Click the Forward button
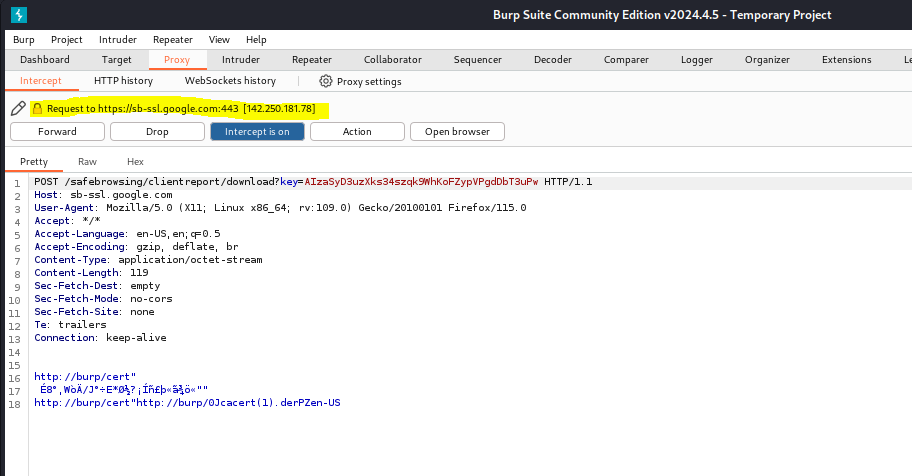912x476 pixels. click(58, 132)
